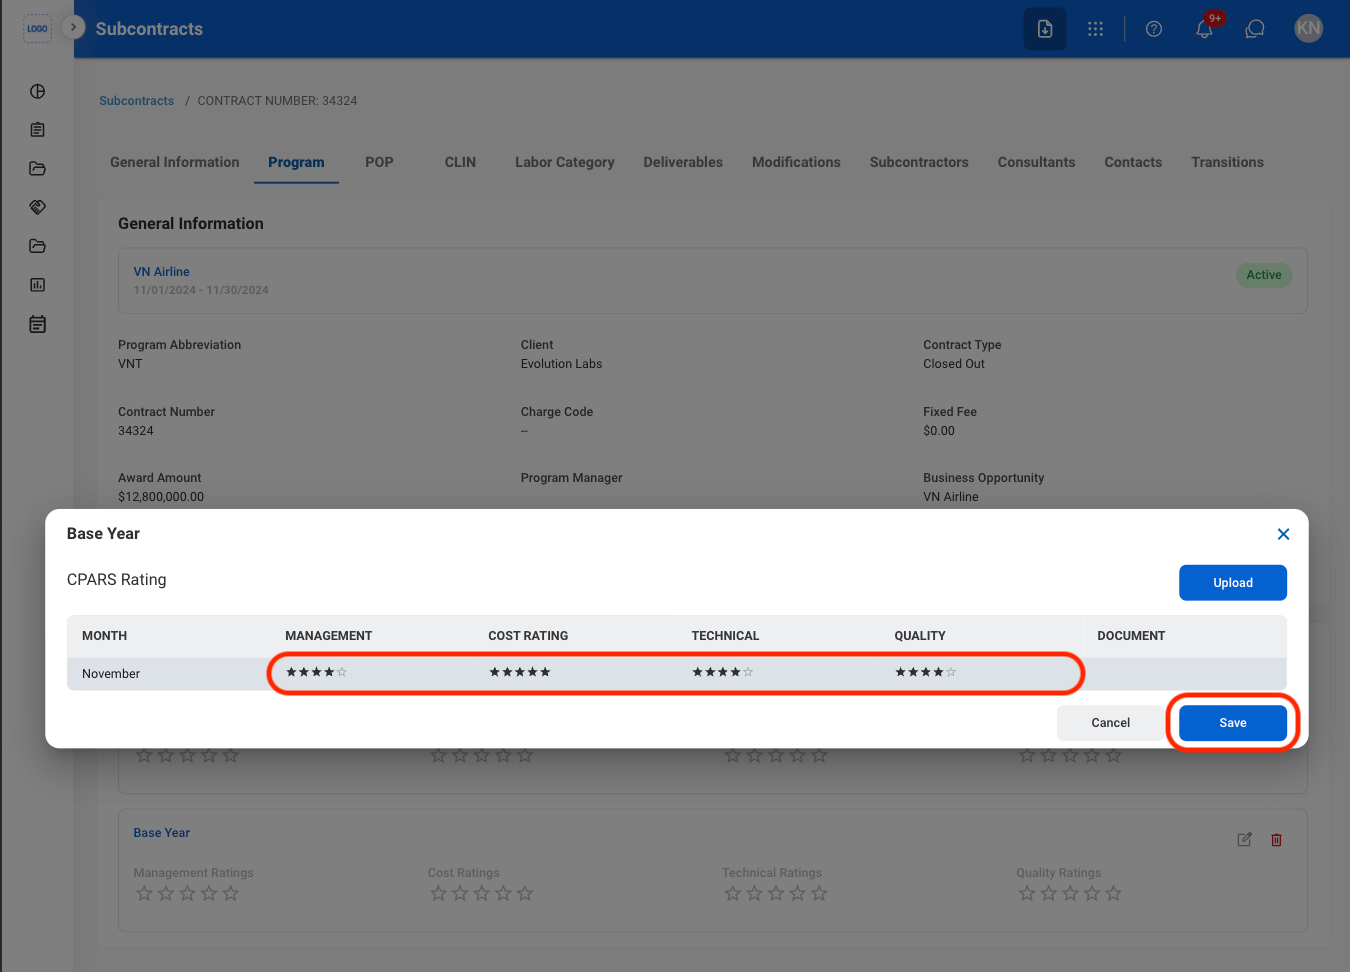Go to the Contacts tab
1350x972 pixels.
pyautogui.click(x=1133, y=162)
